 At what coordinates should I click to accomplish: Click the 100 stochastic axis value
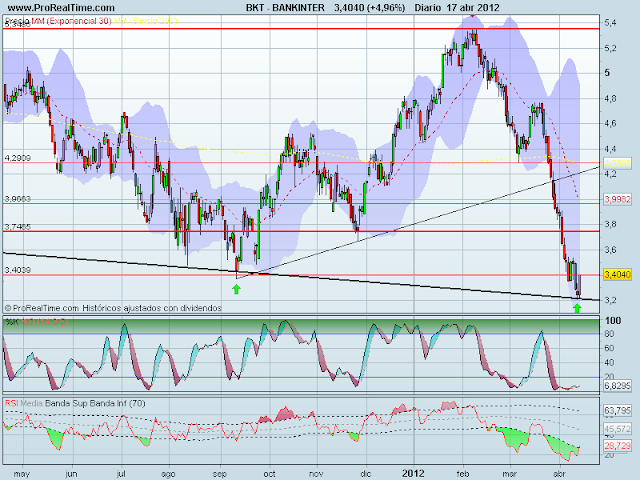(x=613, y=320)
